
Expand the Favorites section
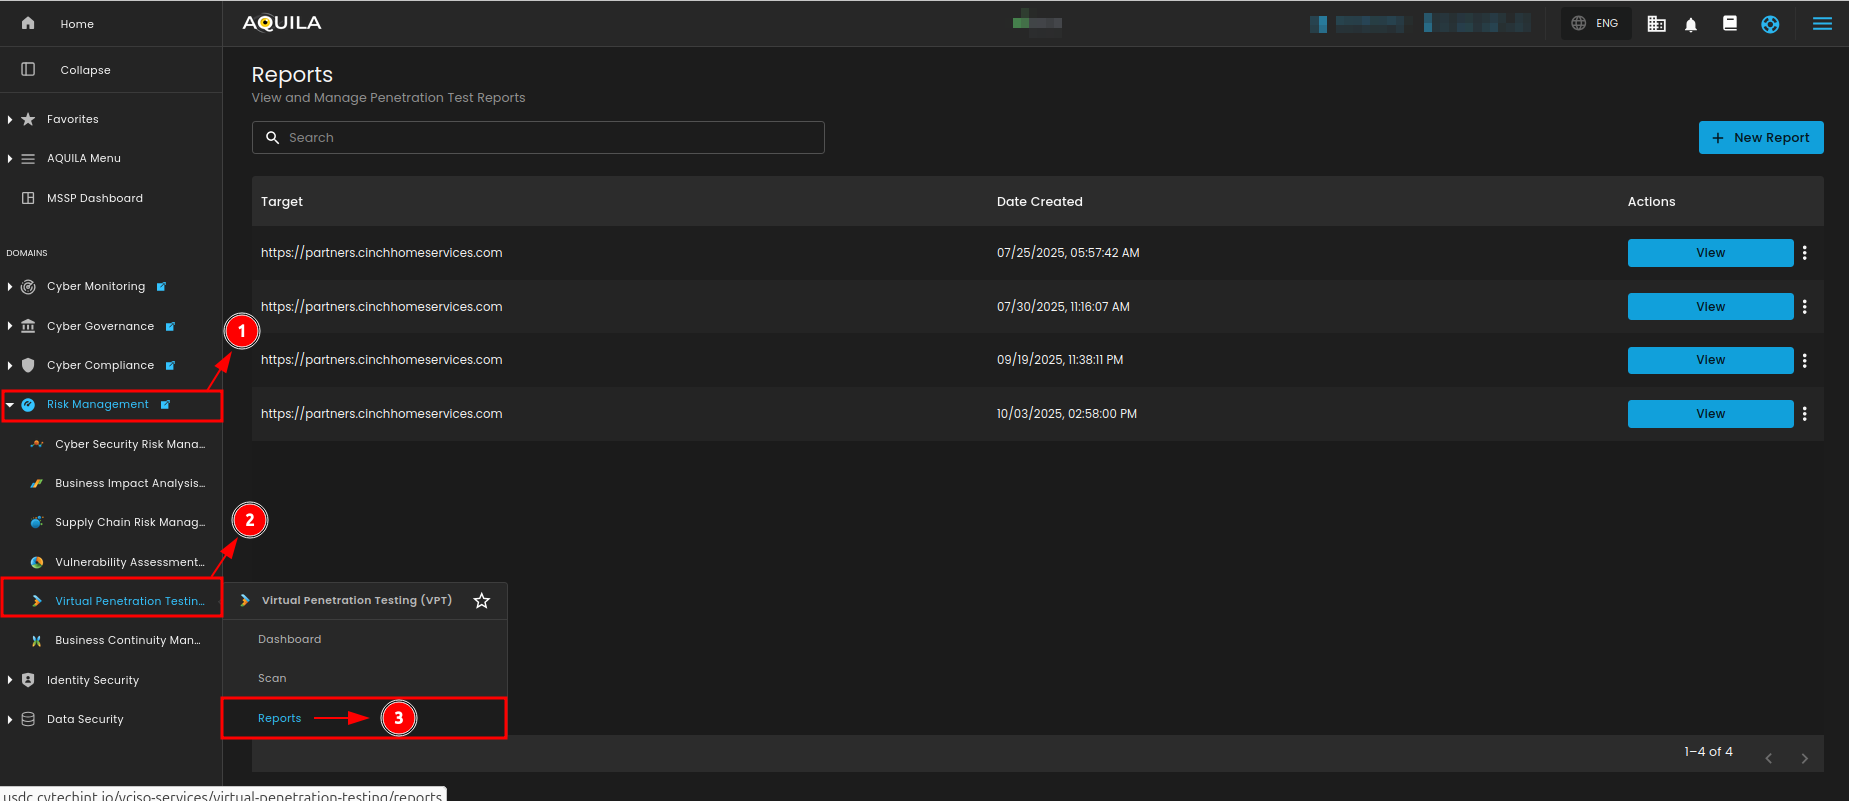(10, 119)
